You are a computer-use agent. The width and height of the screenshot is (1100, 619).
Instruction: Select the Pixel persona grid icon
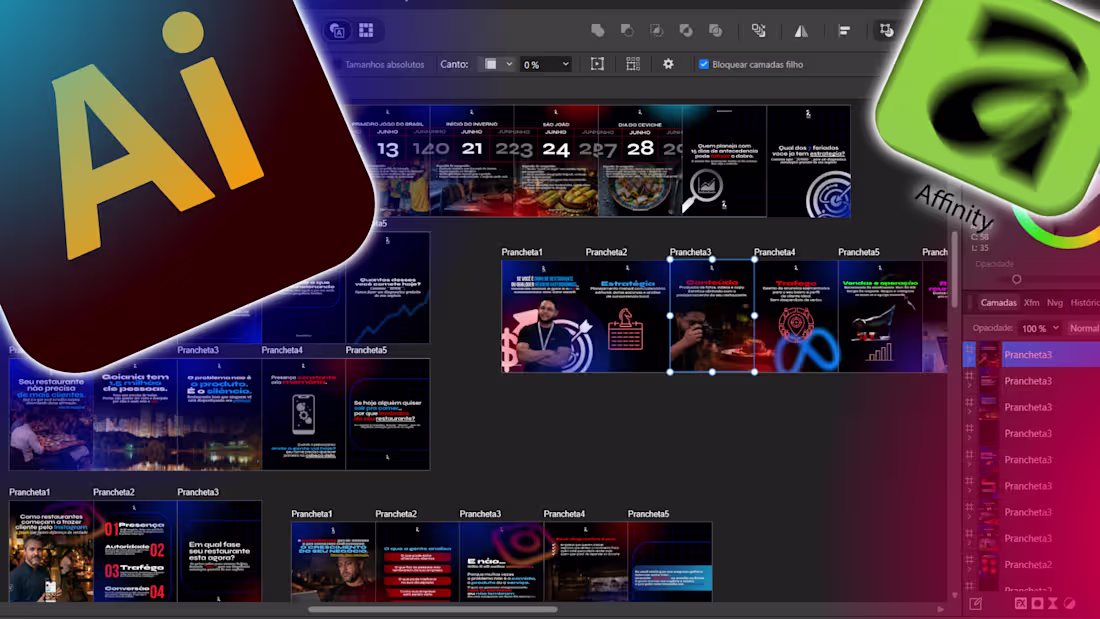pyautogui.click(x=366, y=30)
